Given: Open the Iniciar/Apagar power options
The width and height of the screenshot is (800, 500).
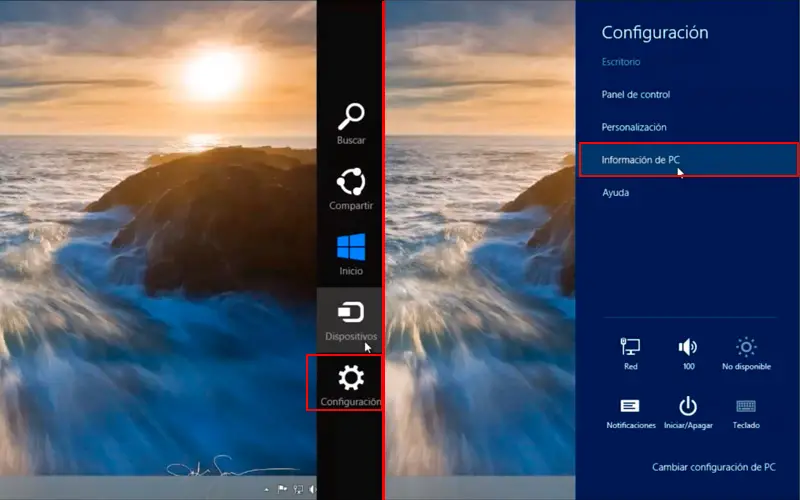Looking at the screenshot, I should tap(688, 412).
